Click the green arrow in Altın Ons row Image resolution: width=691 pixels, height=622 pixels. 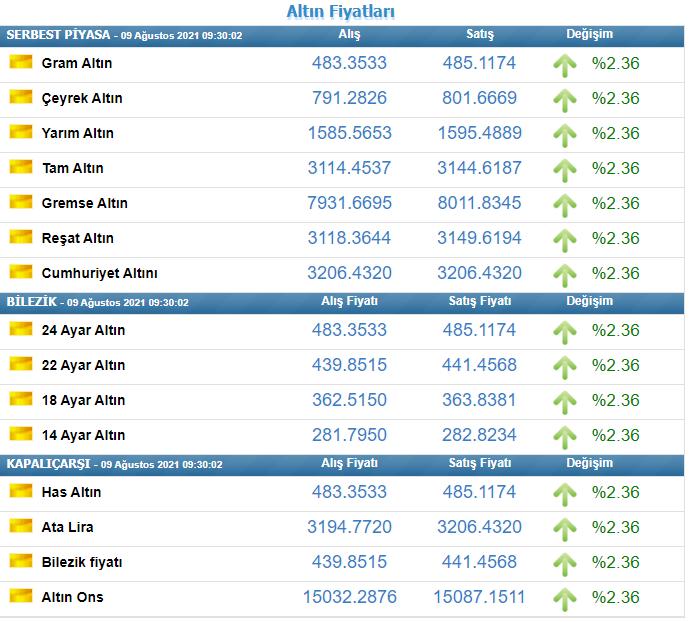[x=565, y=600]
